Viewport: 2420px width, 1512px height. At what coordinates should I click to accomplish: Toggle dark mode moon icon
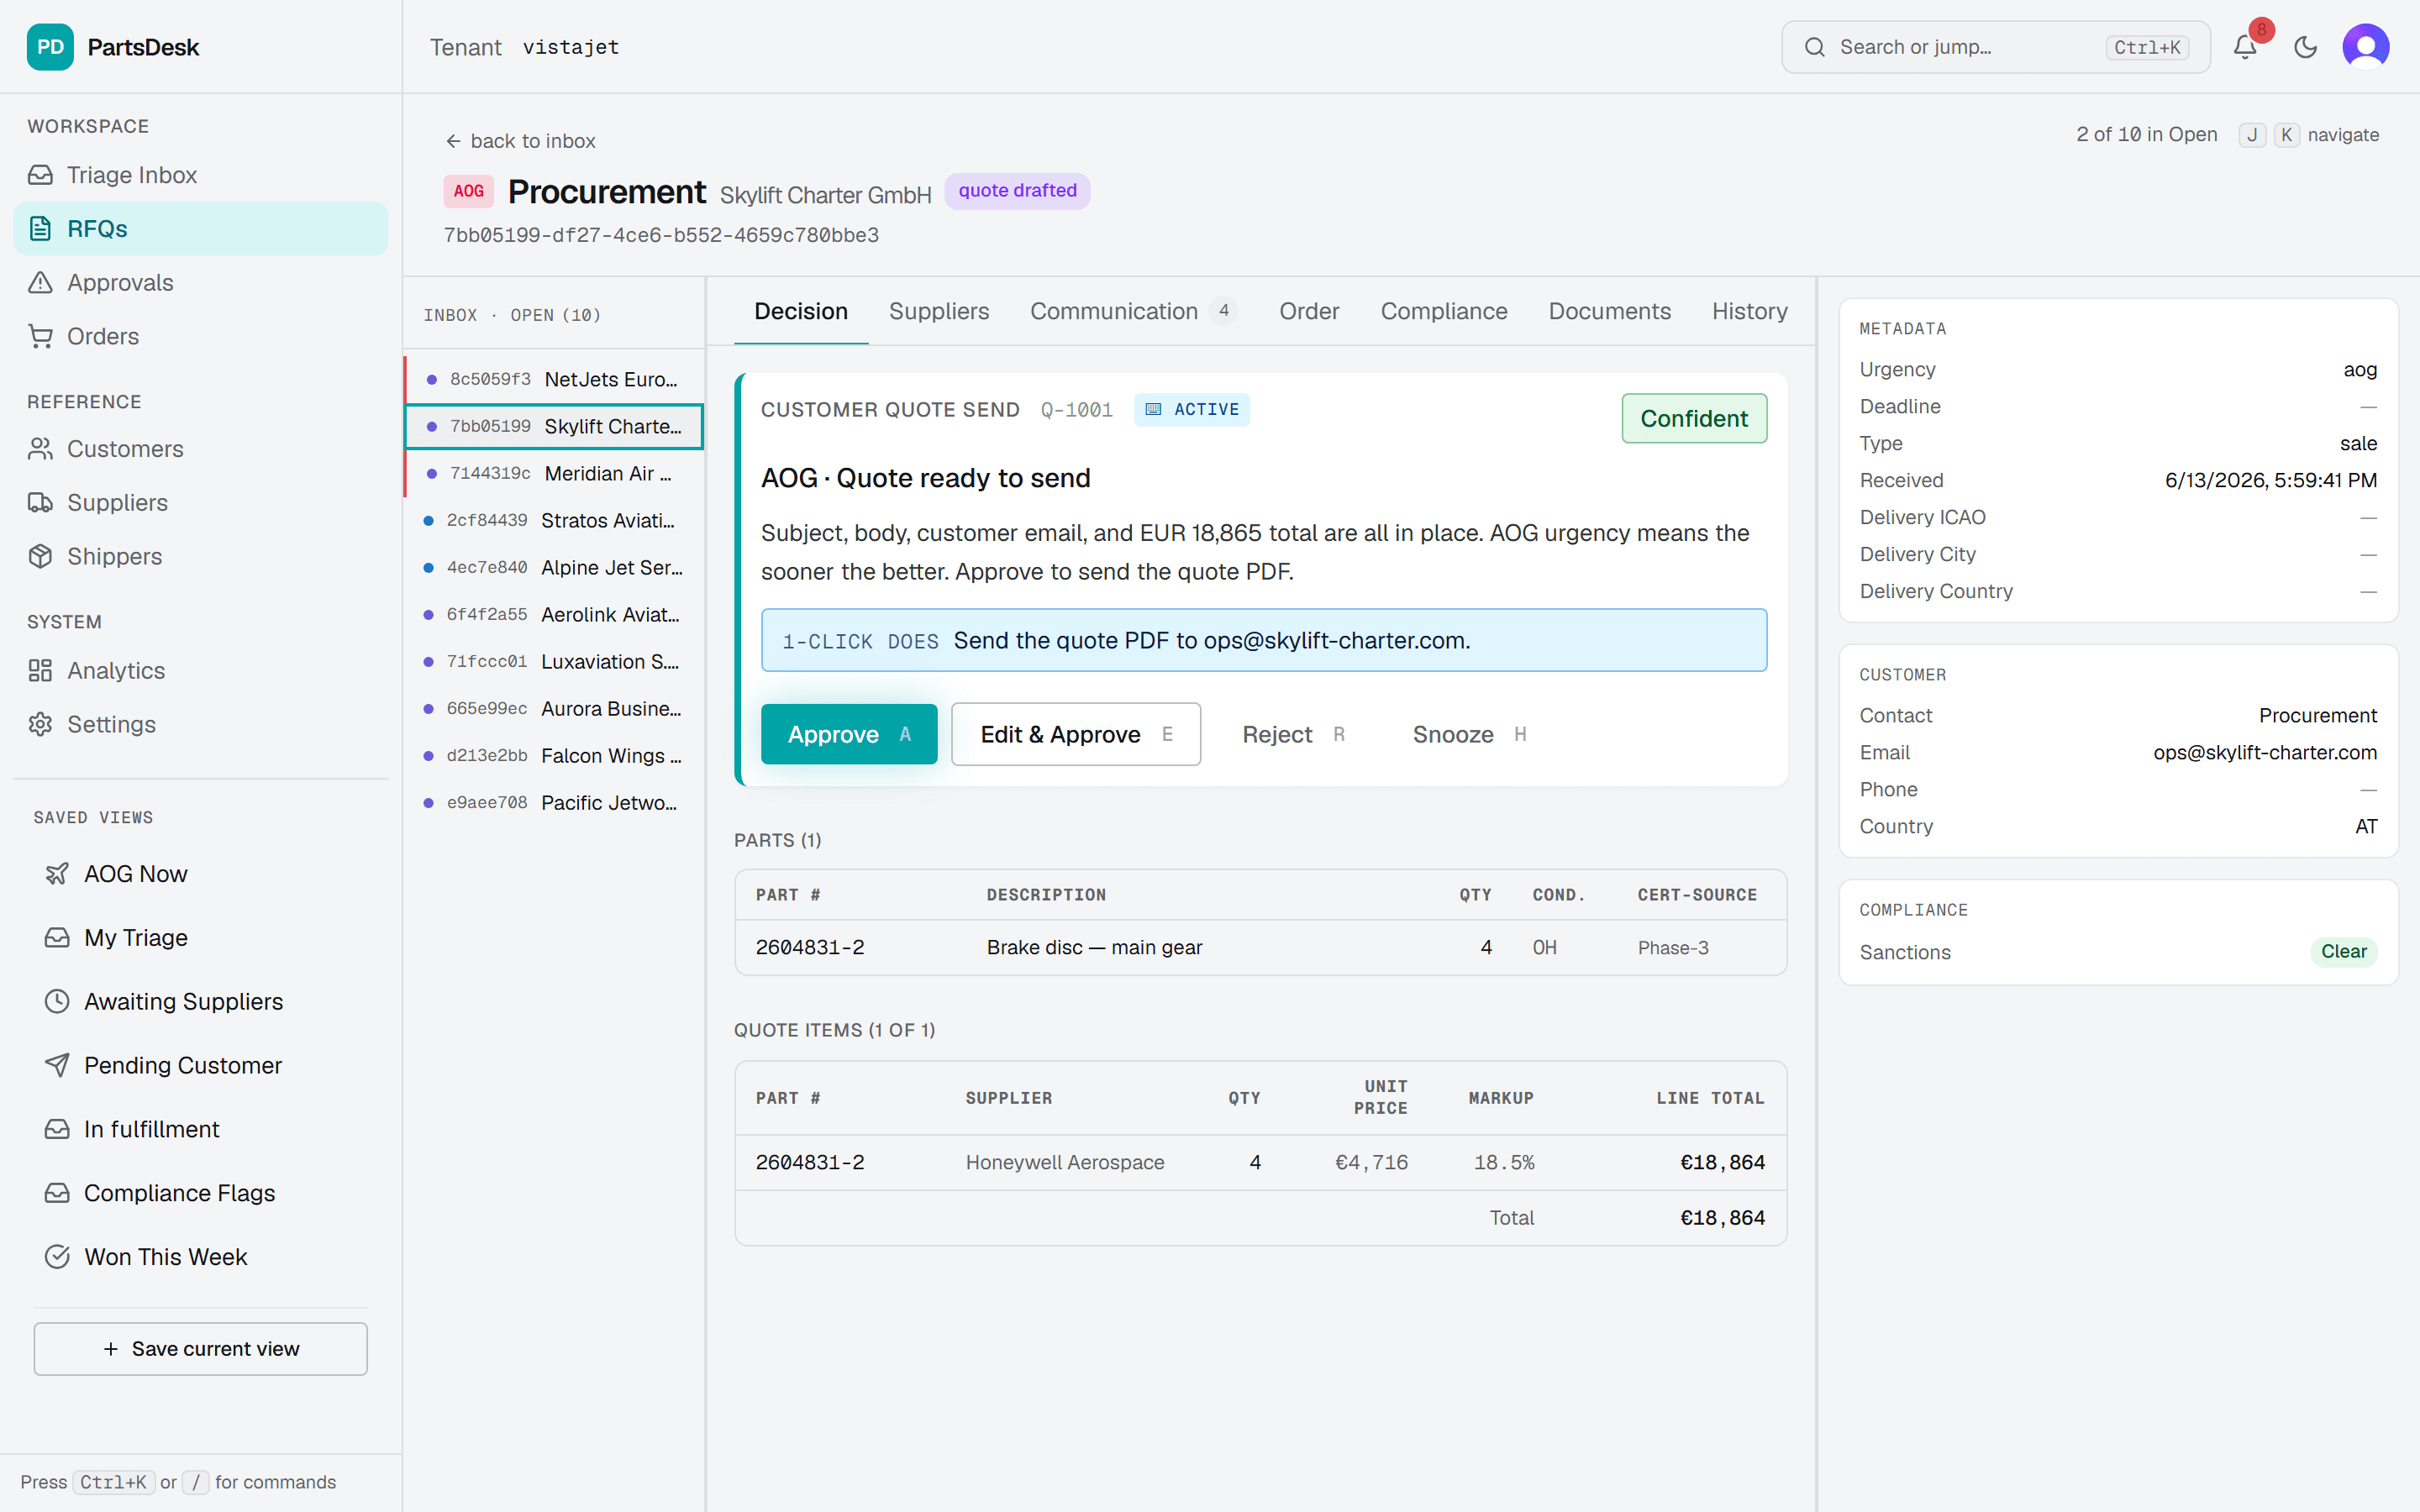[2305, 47]
